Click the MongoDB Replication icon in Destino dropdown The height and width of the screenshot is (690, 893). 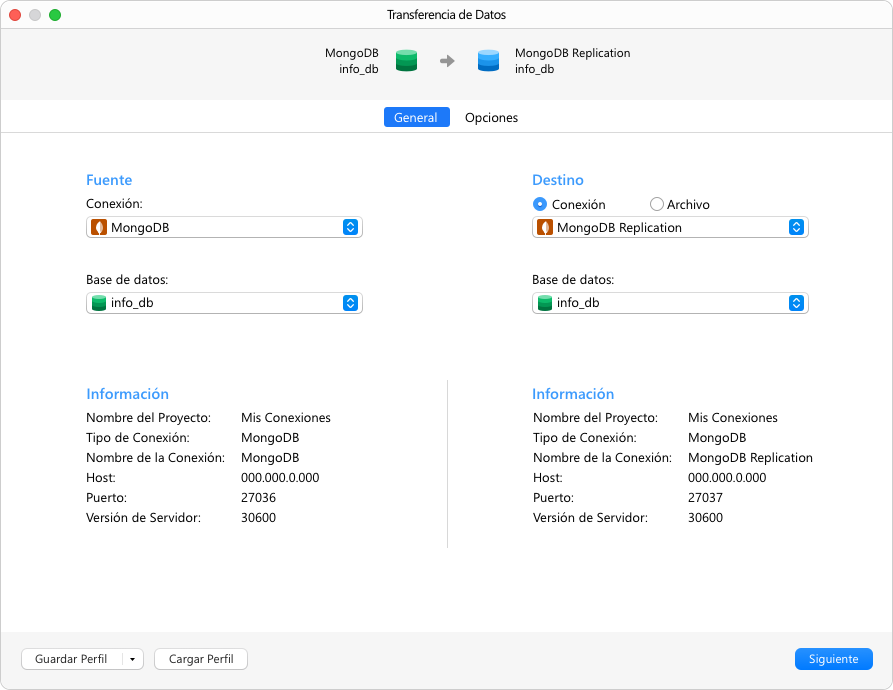(x=545, y=227)
